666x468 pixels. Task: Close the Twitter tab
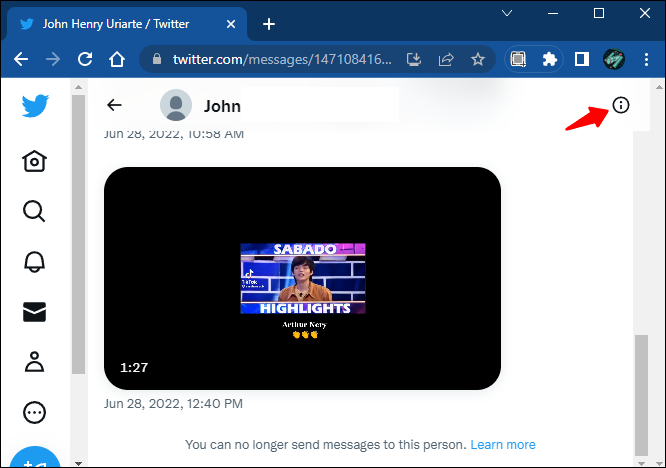tap(231, 24)
